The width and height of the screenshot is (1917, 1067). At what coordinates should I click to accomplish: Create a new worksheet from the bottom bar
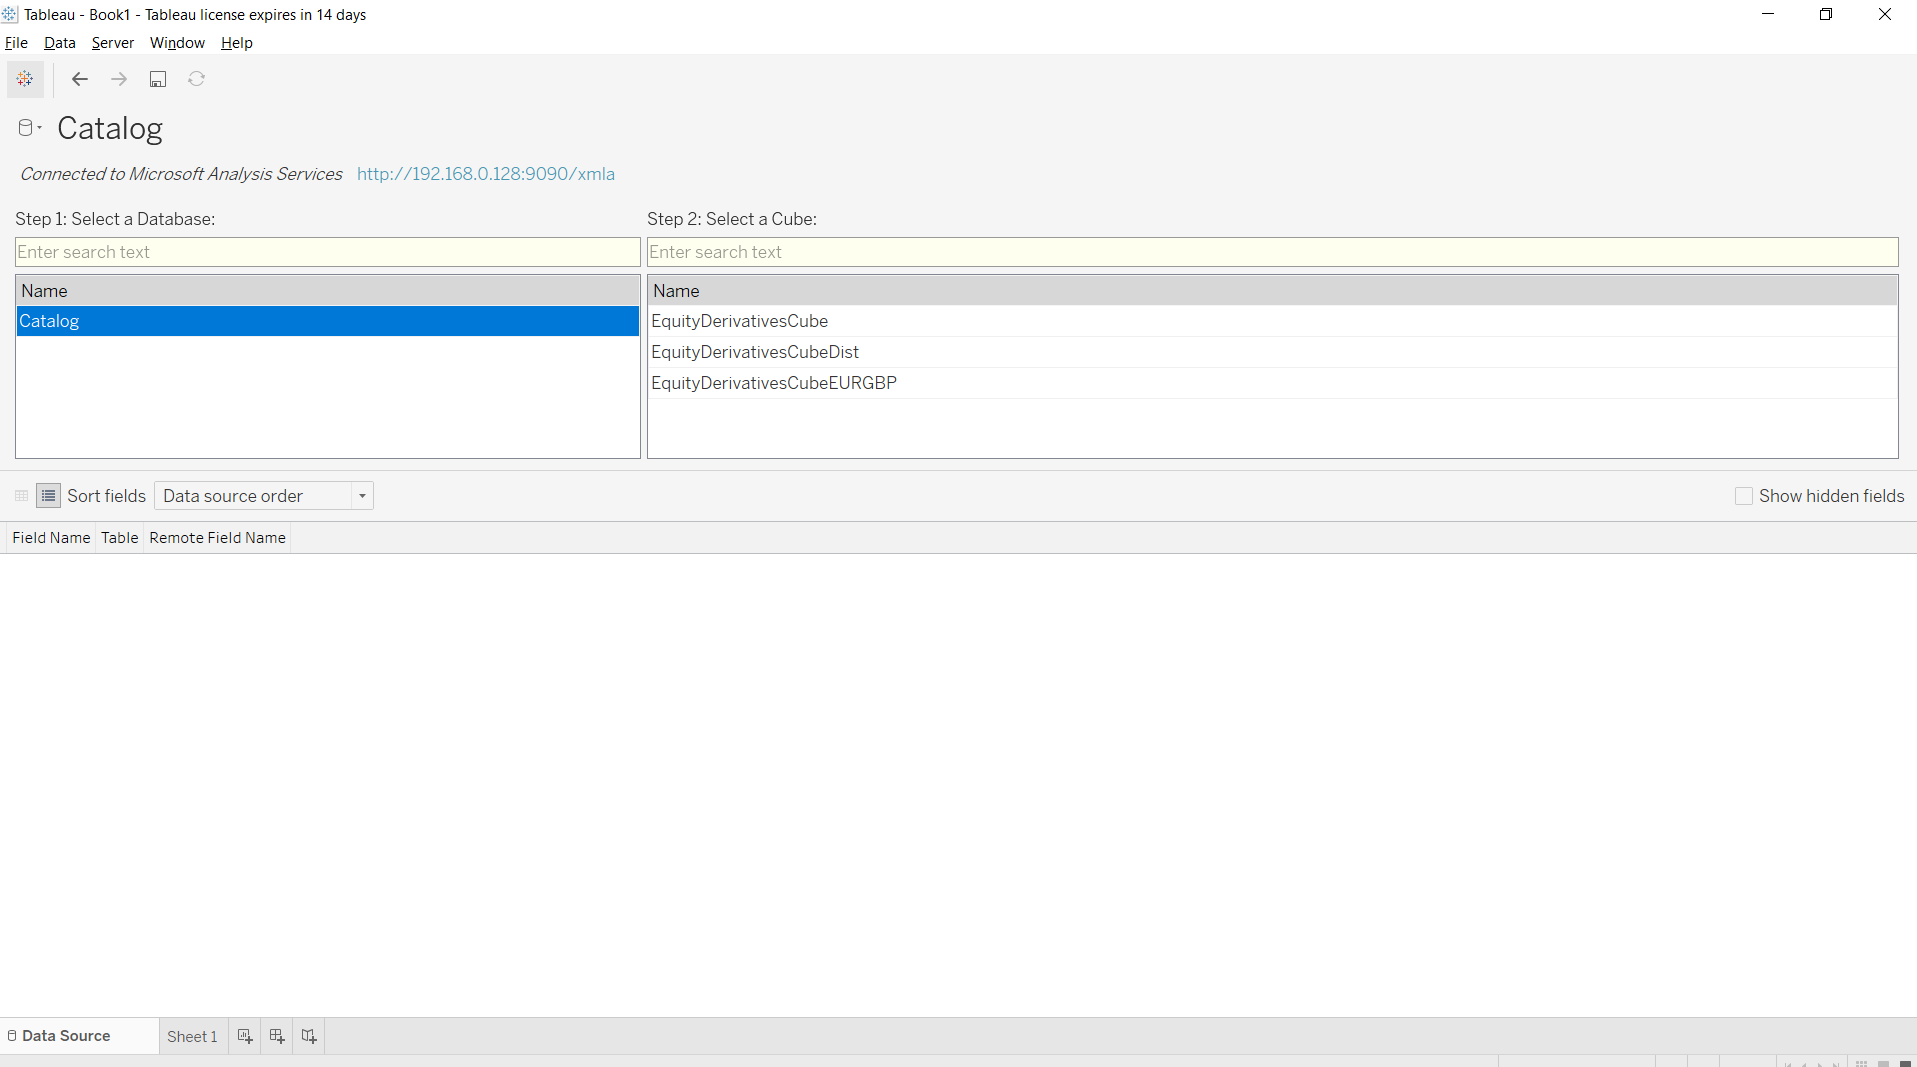[244, 1036]
